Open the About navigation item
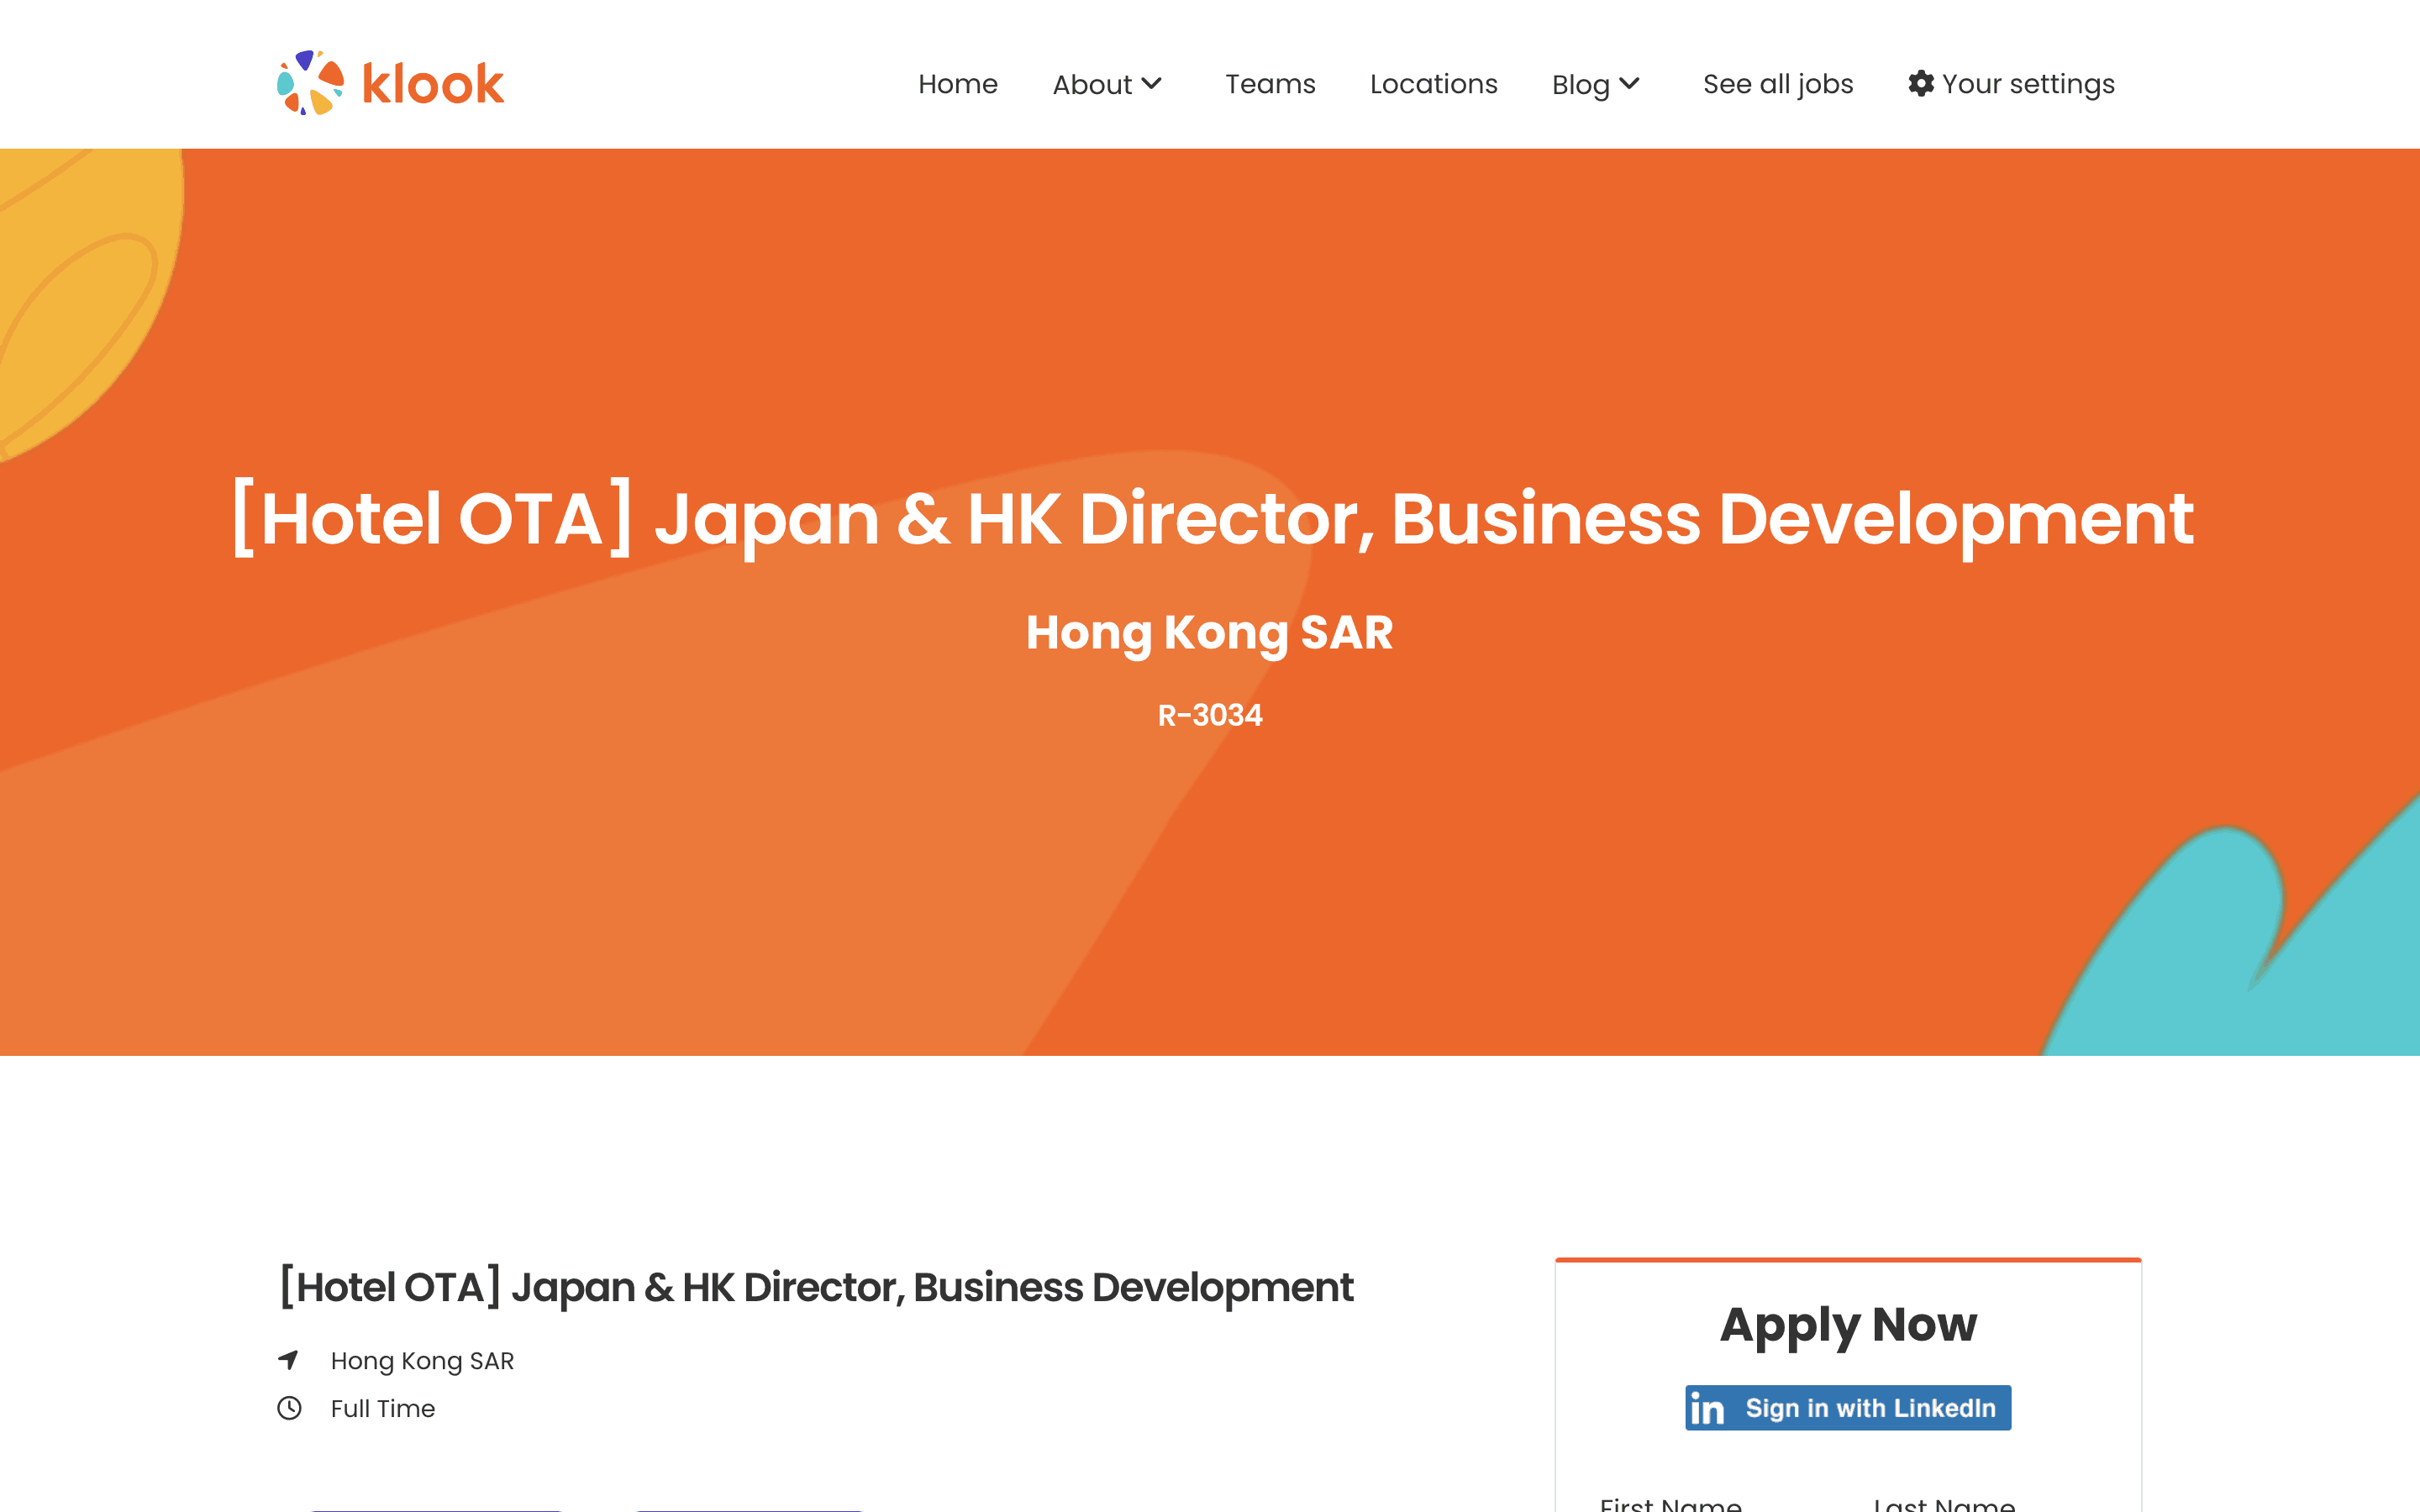The width and height of the screenshot is (2420, 1512). coord(1092,84)
